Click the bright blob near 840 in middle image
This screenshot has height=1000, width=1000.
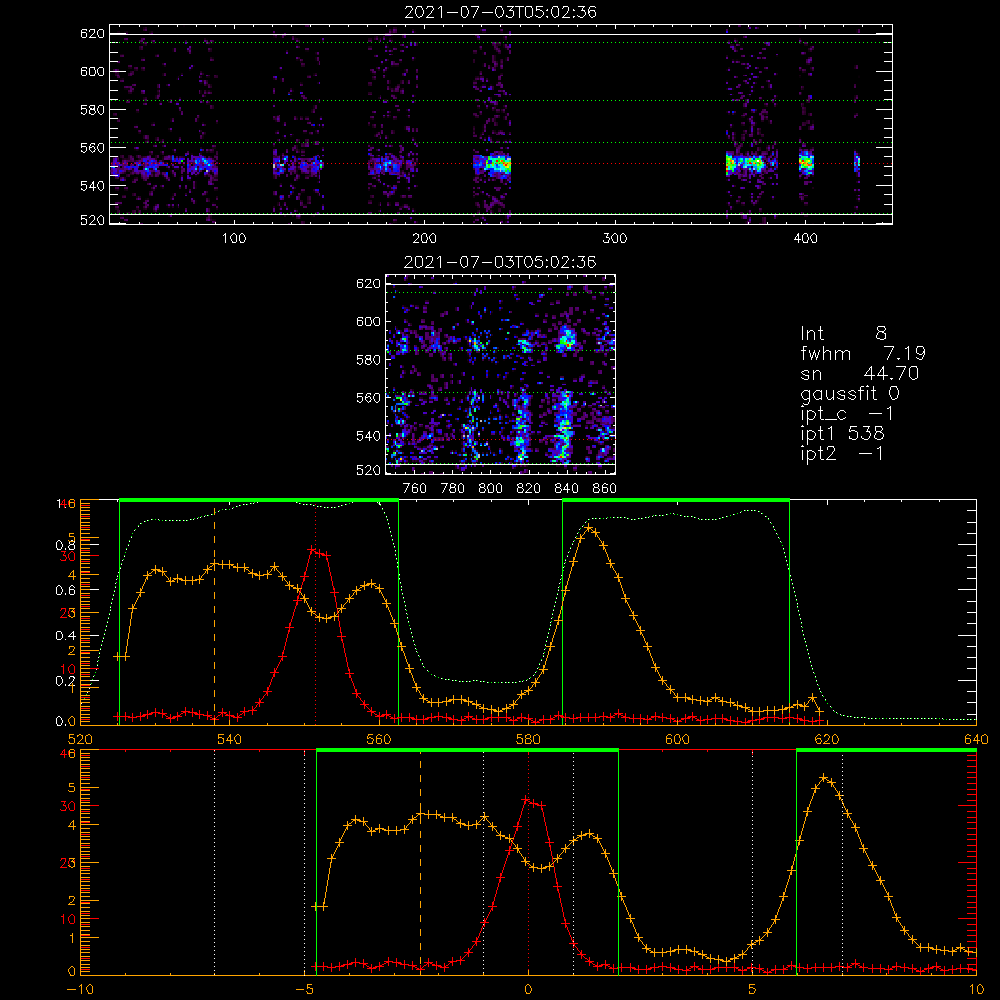(x=566, y=339)
